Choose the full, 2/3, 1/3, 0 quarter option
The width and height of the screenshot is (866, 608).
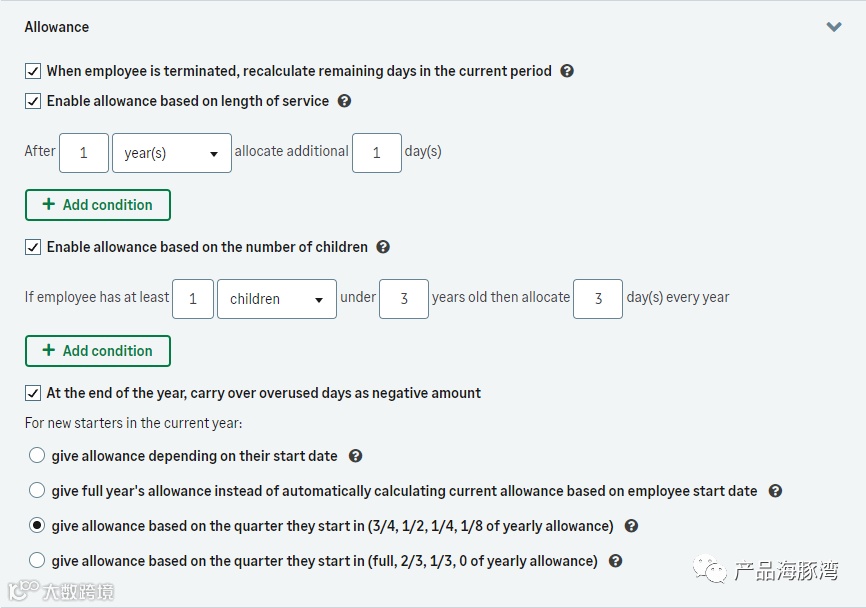pyautogui.click(x=37, y=561)
